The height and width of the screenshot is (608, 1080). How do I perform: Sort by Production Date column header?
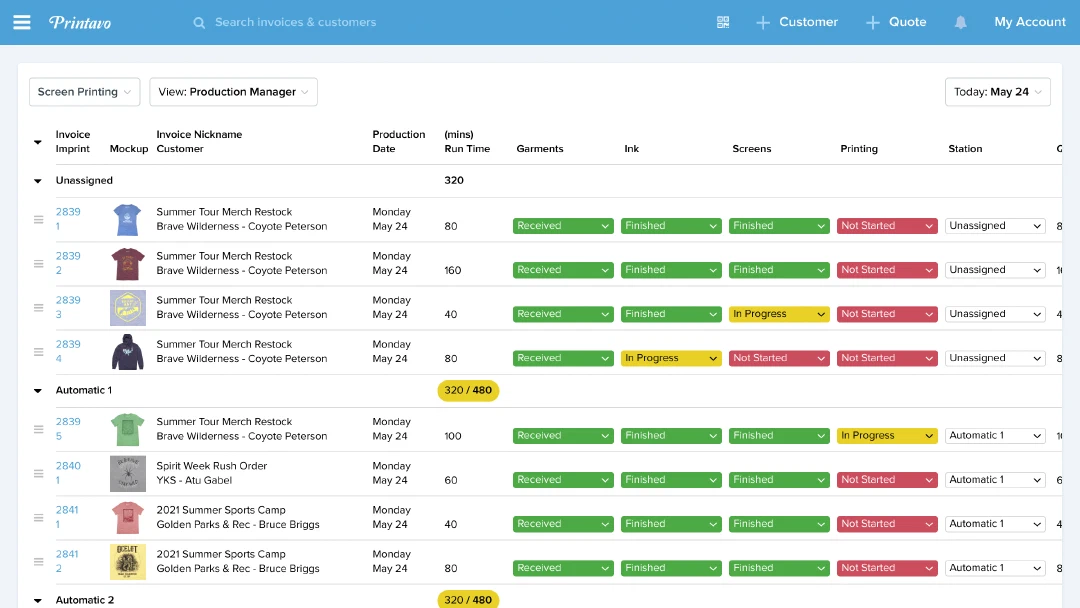[399, 141]
